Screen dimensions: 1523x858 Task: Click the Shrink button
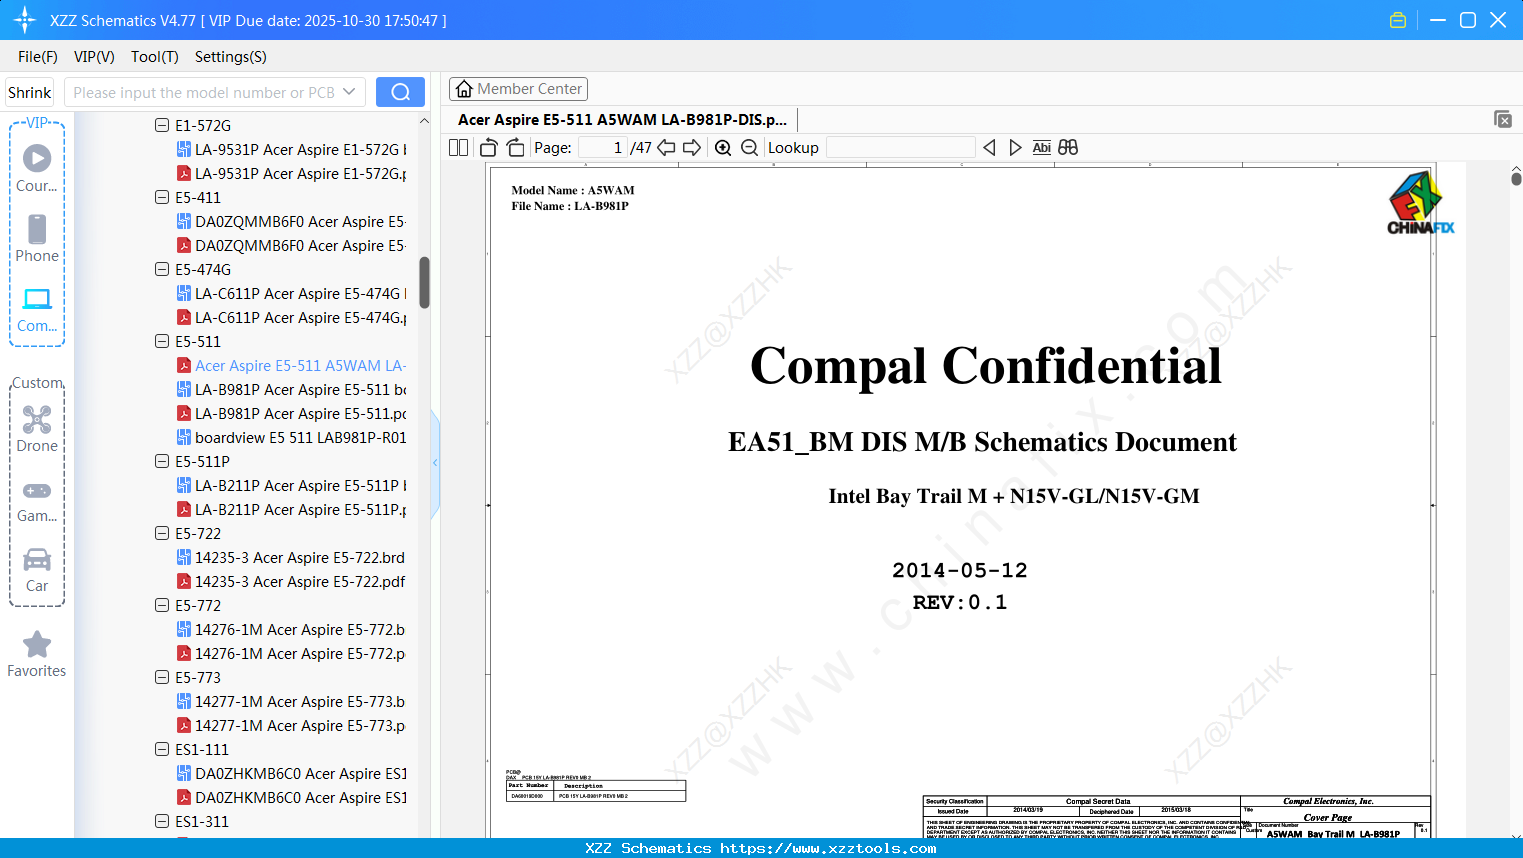point(30,92)
